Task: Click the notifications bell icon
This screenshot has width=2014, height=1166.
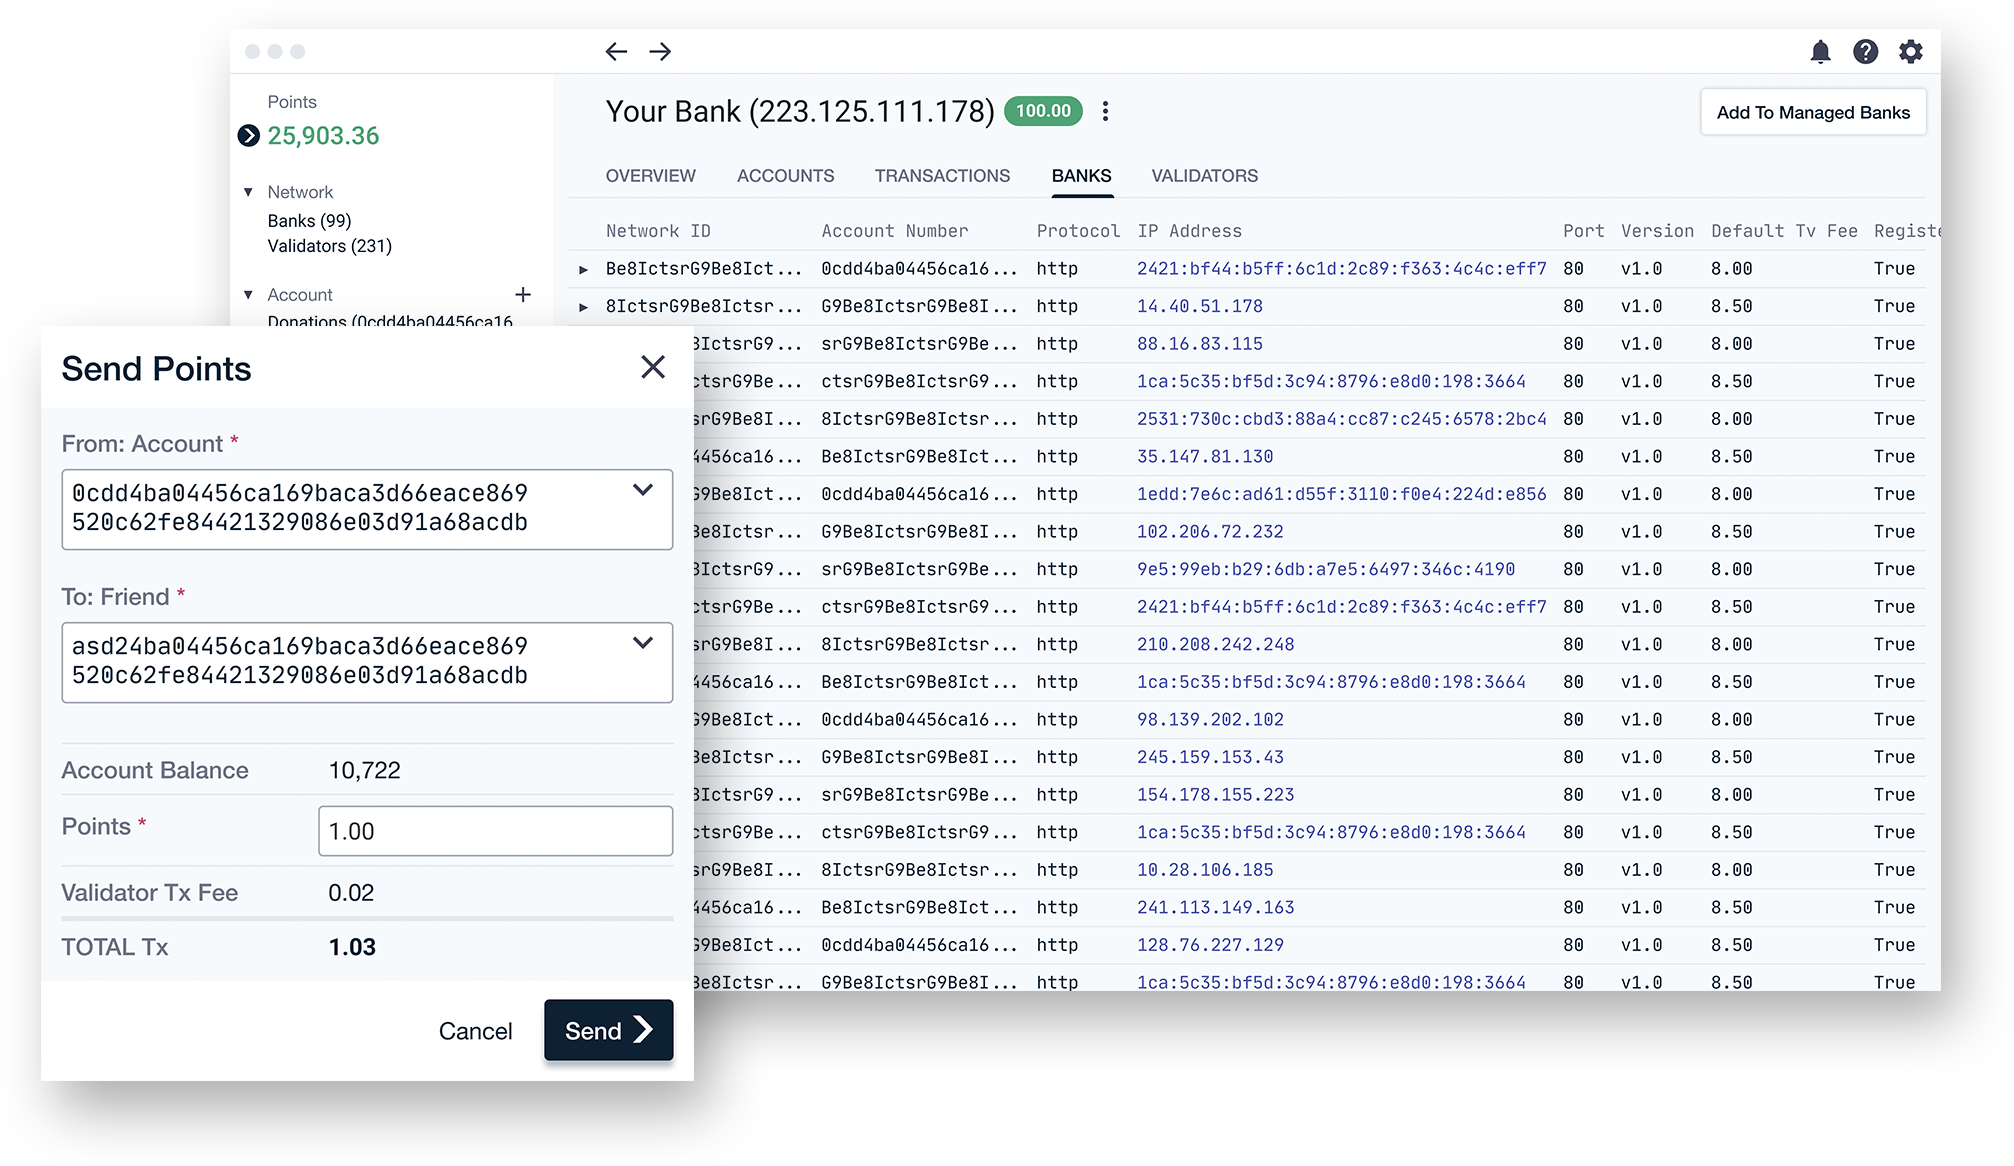Action: (x=1820, y=52)
